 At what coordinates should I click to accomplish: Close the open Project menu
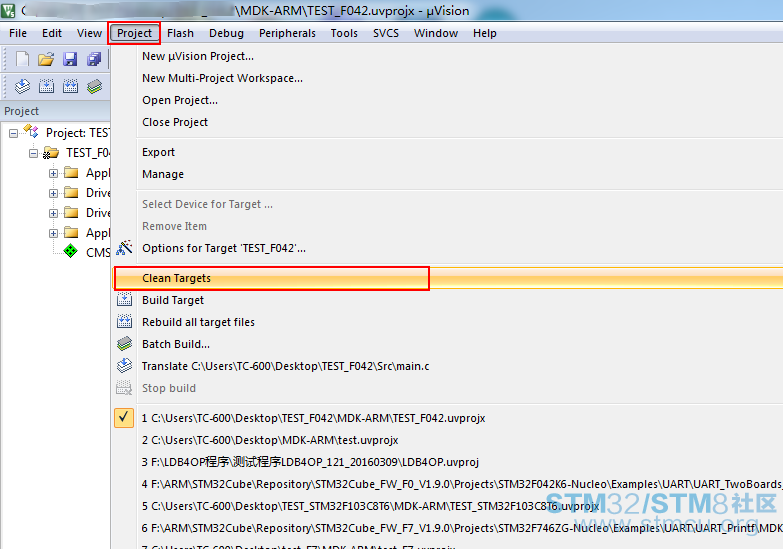click(134, 33)
